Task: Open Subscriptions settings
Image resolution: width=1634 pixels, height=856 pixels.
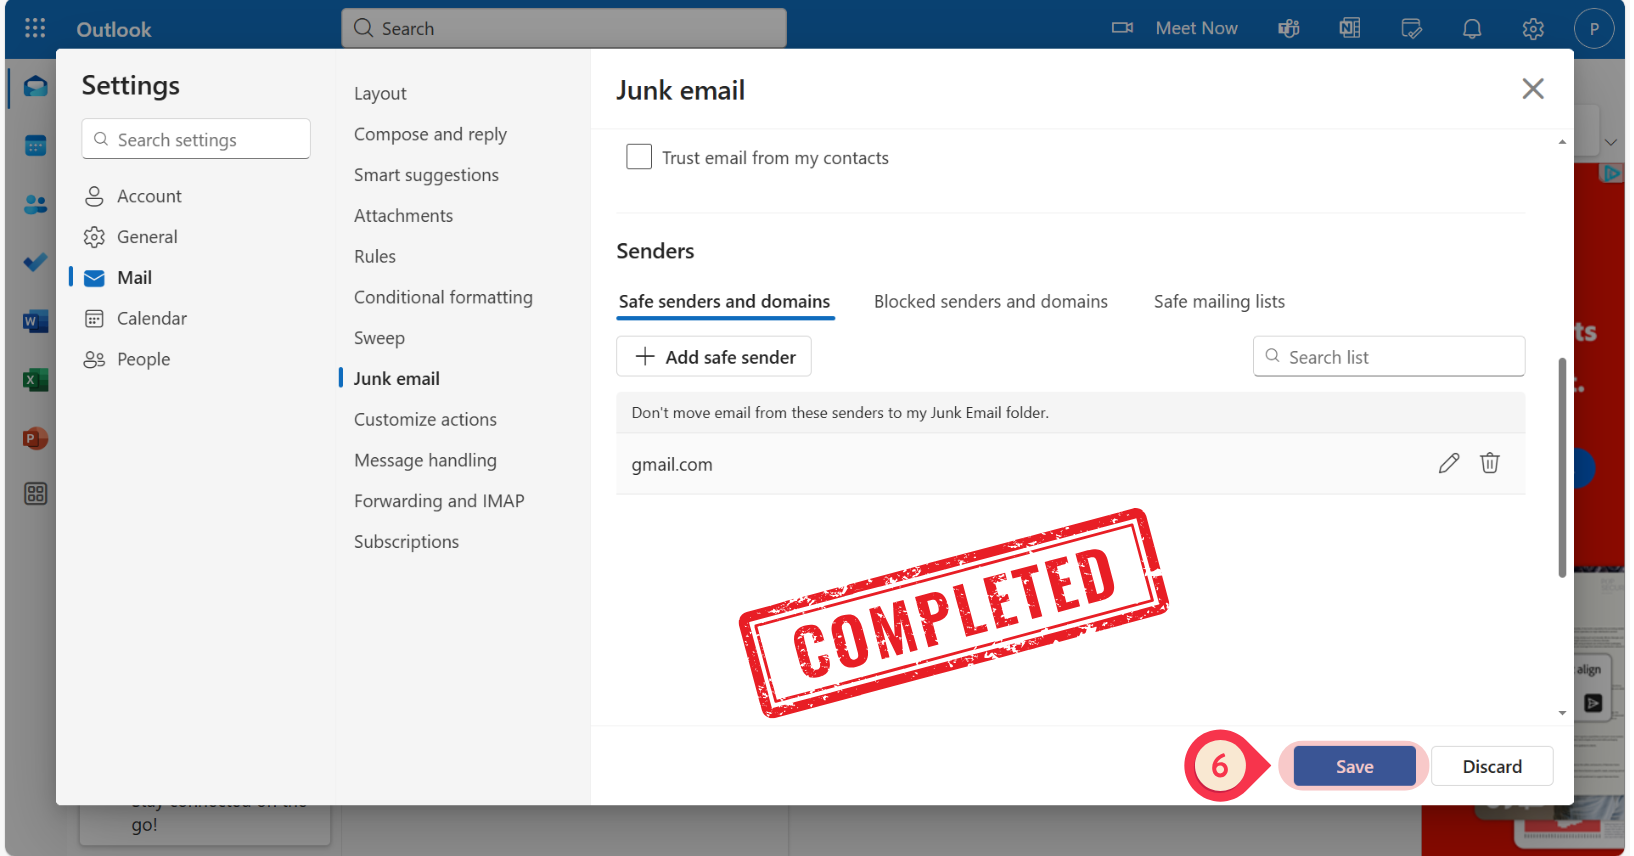Action: click(406, 542)
